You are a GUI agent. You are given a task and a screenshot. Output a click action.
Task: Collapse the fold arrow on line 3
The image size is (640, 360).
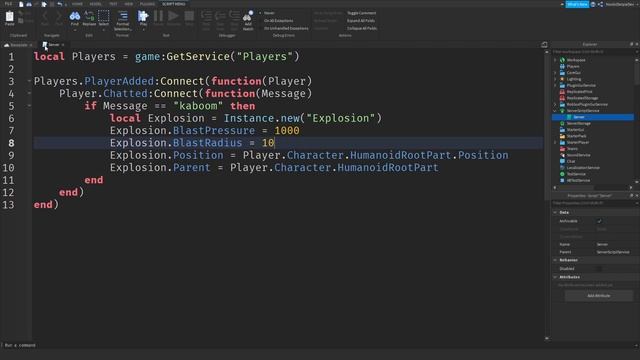[x=29, y=81]
